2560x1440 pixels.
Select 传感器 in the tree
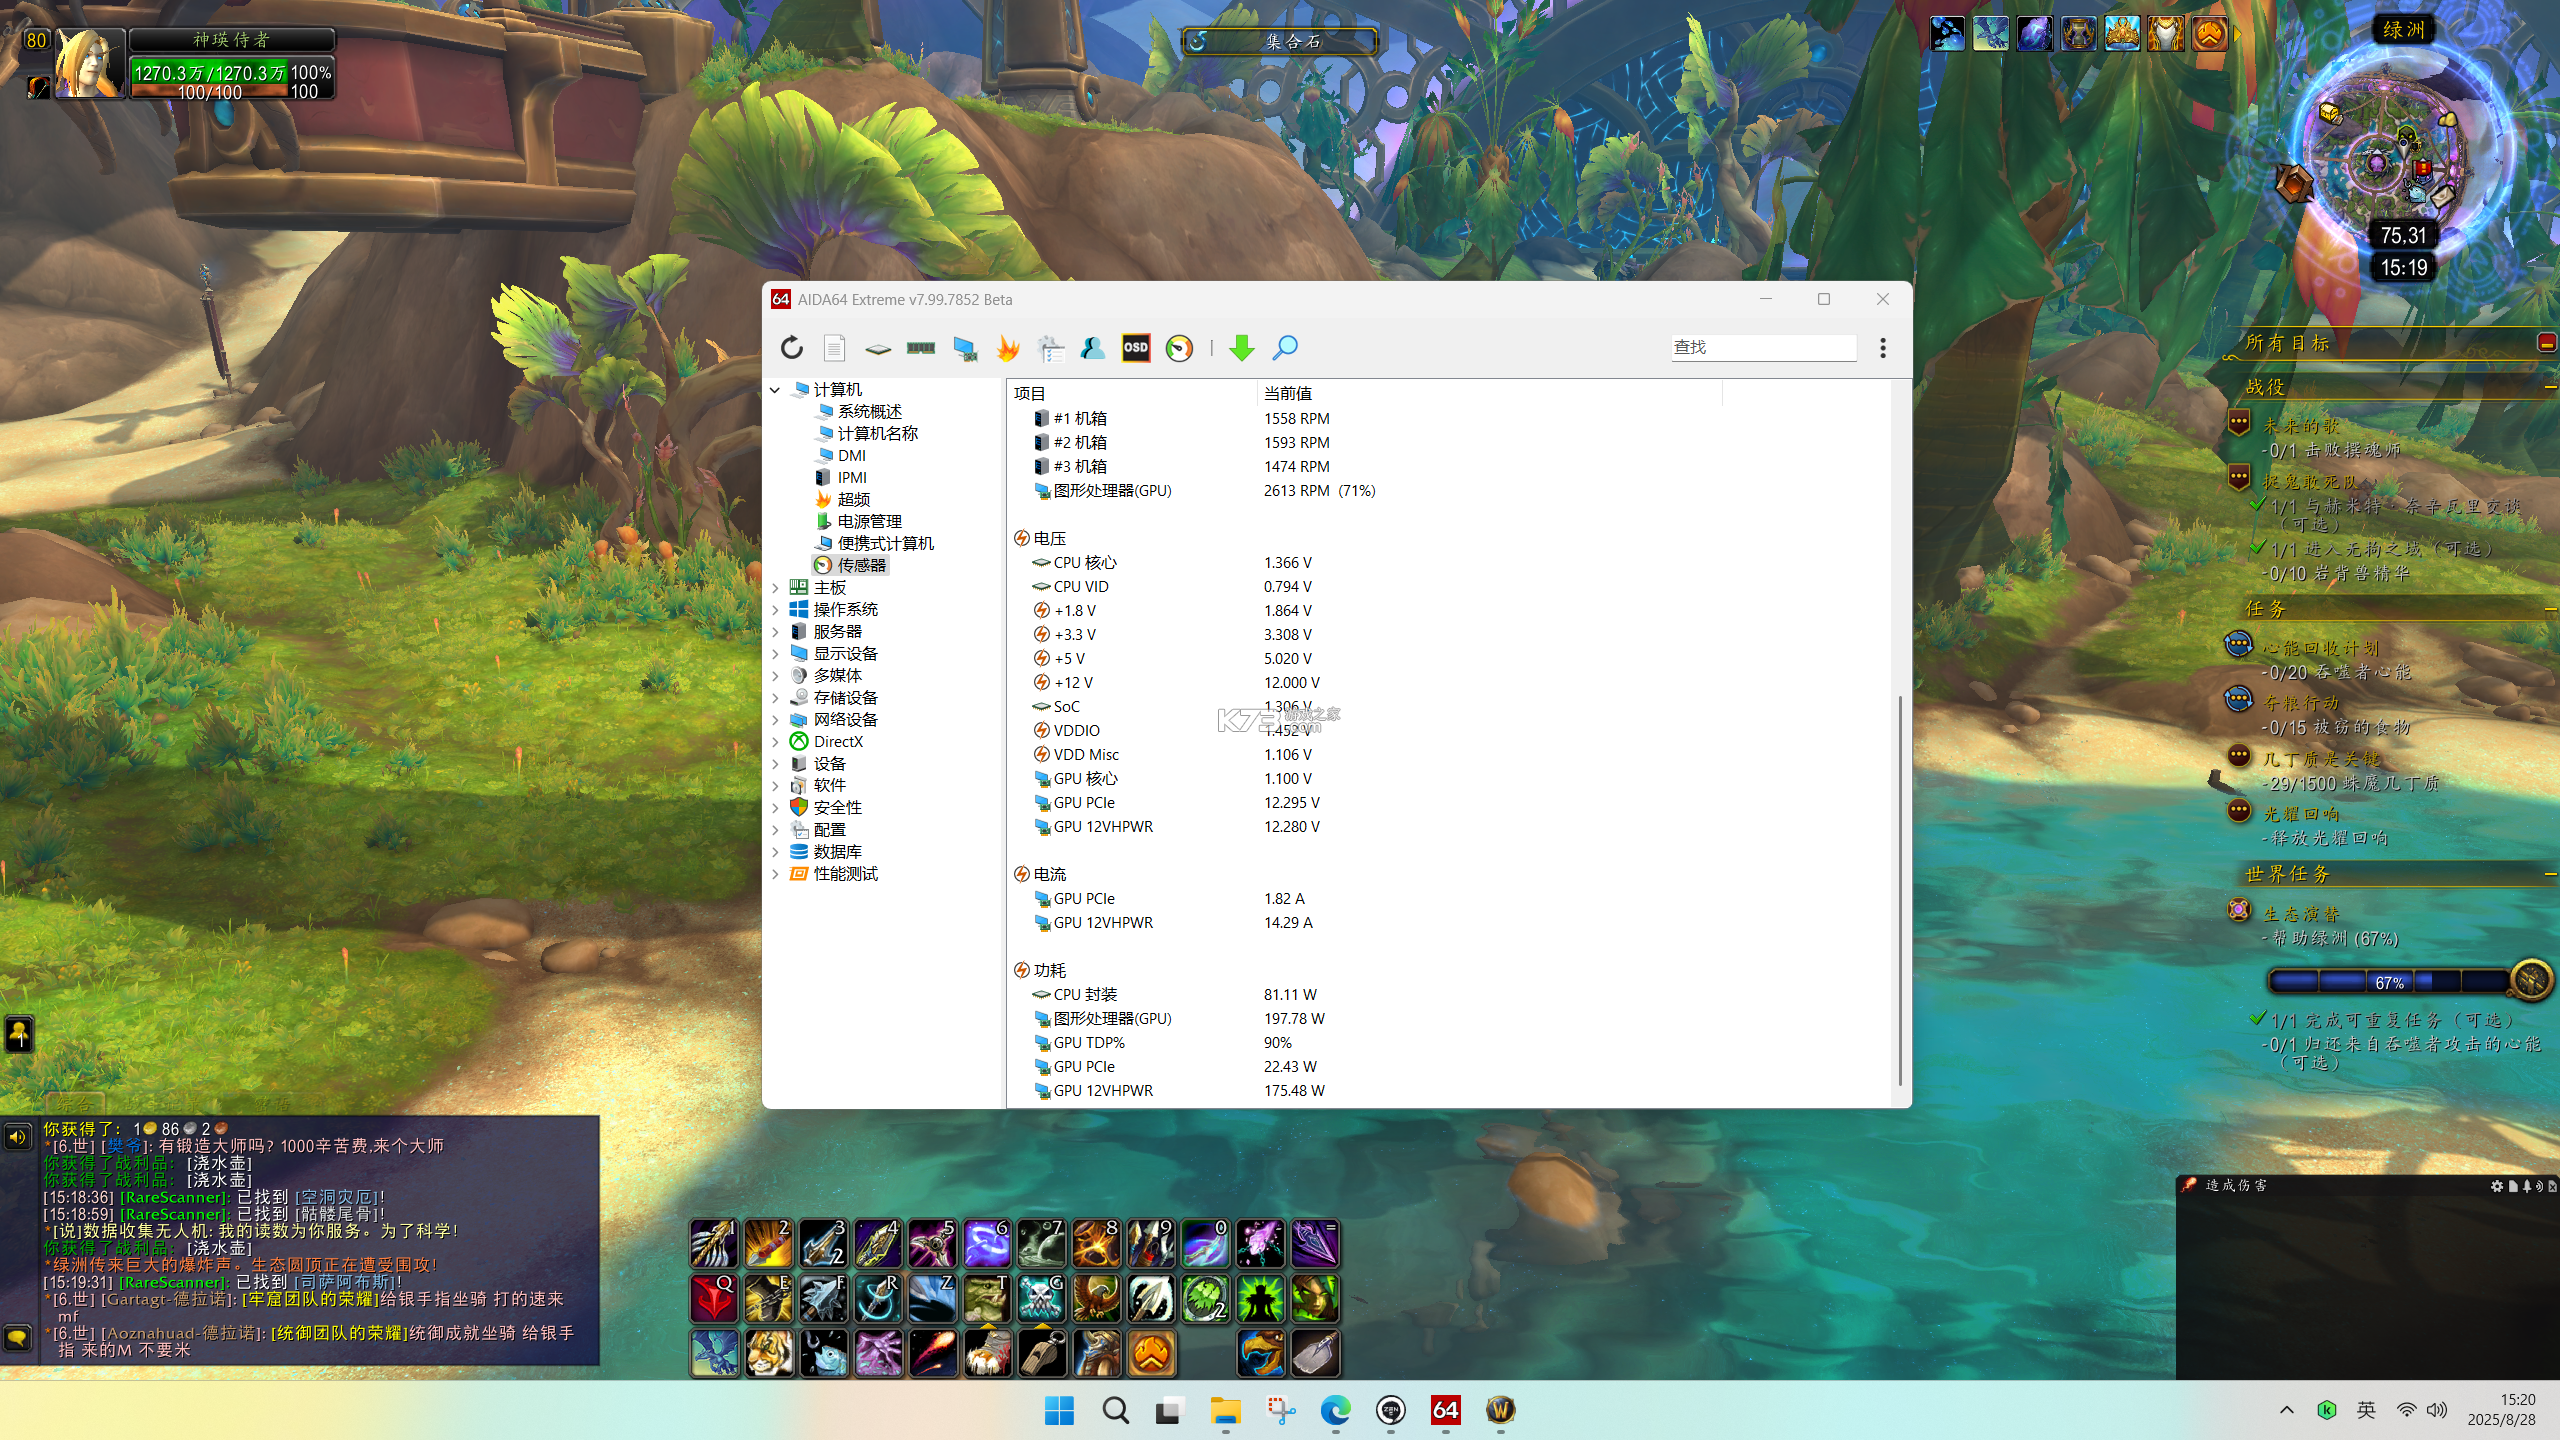(x=861, y=566)
